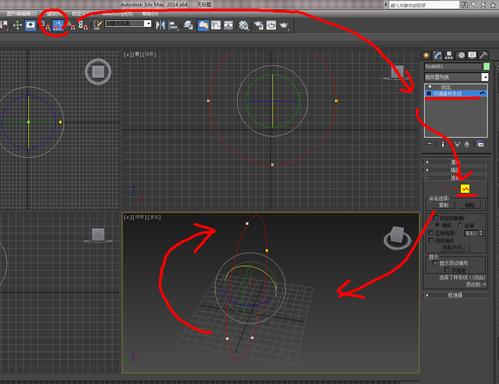The height and width of the screenshot is (384, 499).
Task: Click the perspective viewport ViewCube
Action: coord(397,237)
